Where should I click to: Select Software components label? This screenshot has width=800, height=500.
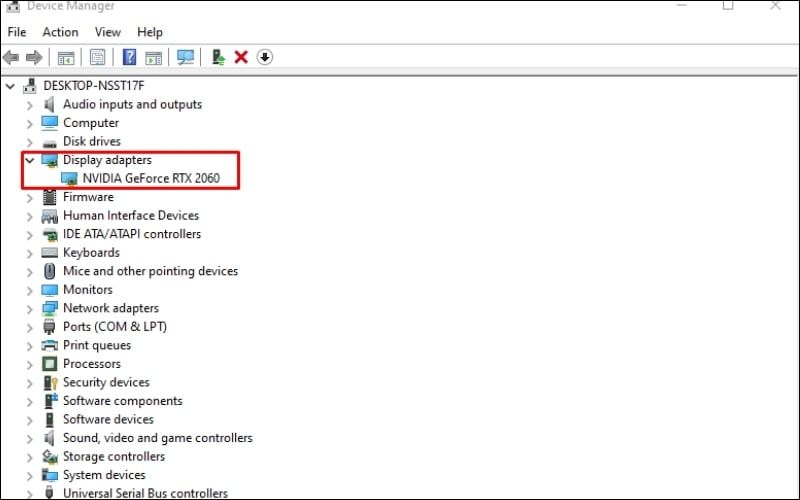pyautogui.click(x=122, y=401)
